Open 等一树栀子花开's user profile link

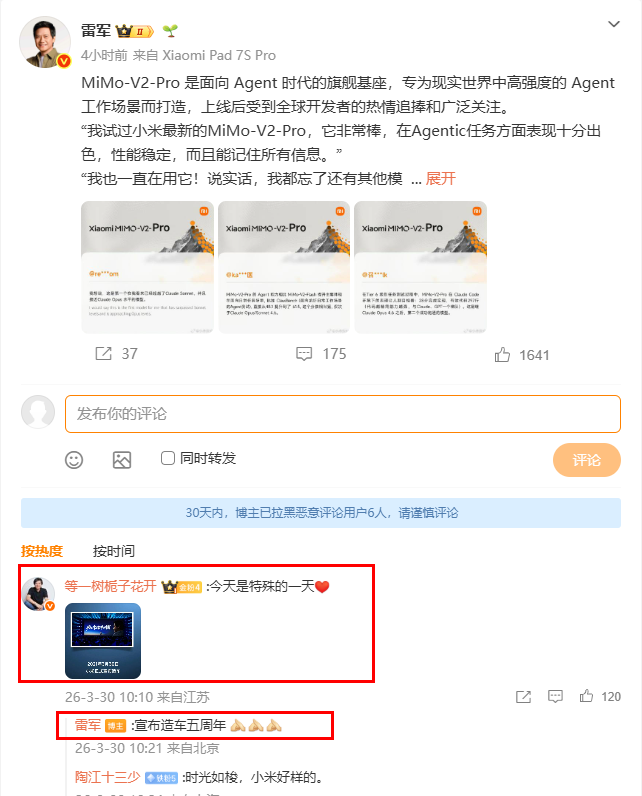(x=110, y=586)
